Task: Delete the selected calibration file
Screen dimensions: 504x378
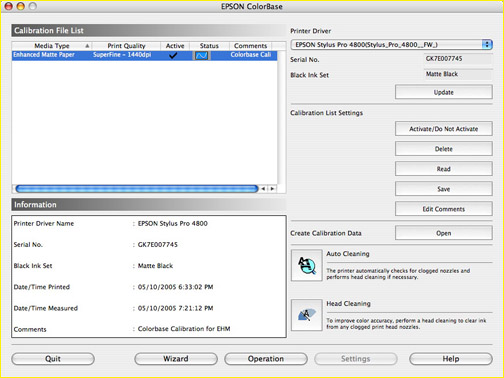Action: coord(444,149)
